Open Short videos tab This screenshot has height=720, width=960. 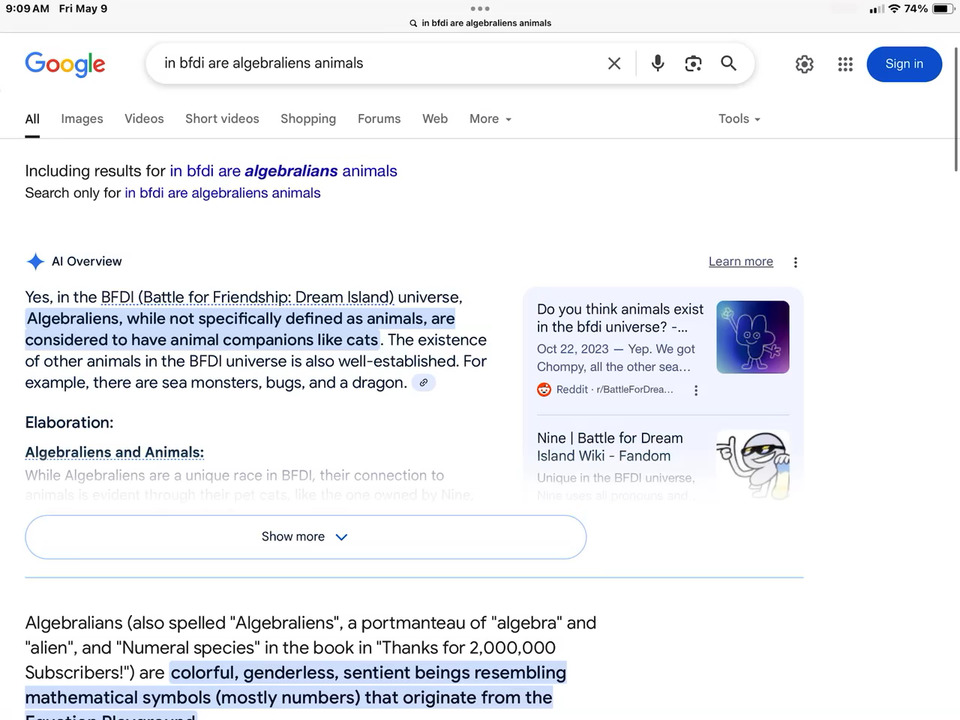[222, 119]
